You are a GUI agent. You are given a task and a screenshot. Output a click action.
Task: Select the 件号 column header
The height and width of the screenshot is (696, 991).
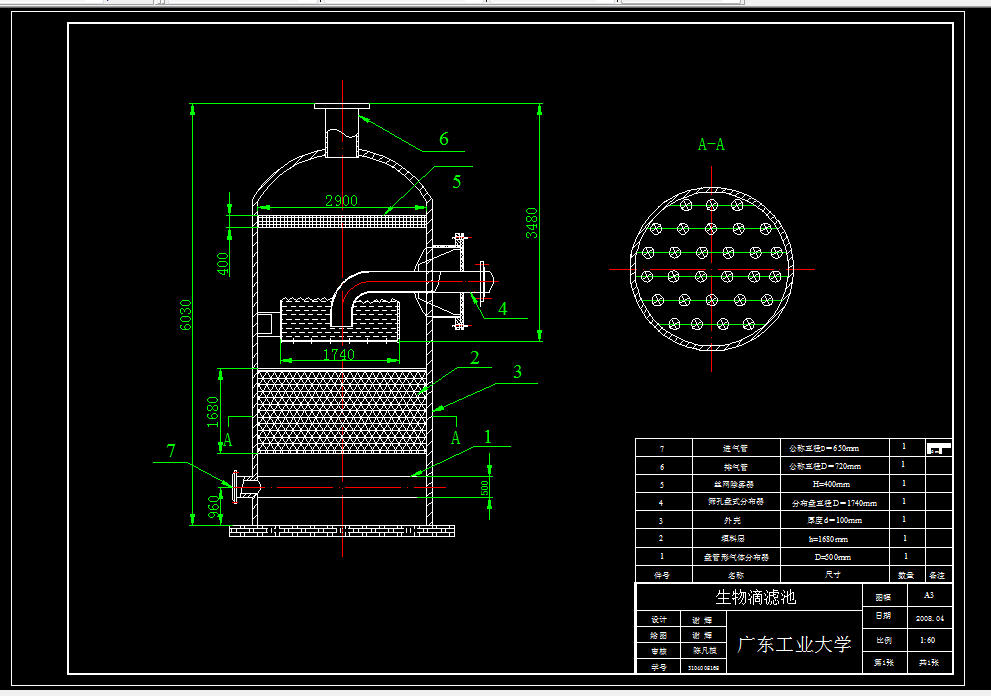[662, 575]
